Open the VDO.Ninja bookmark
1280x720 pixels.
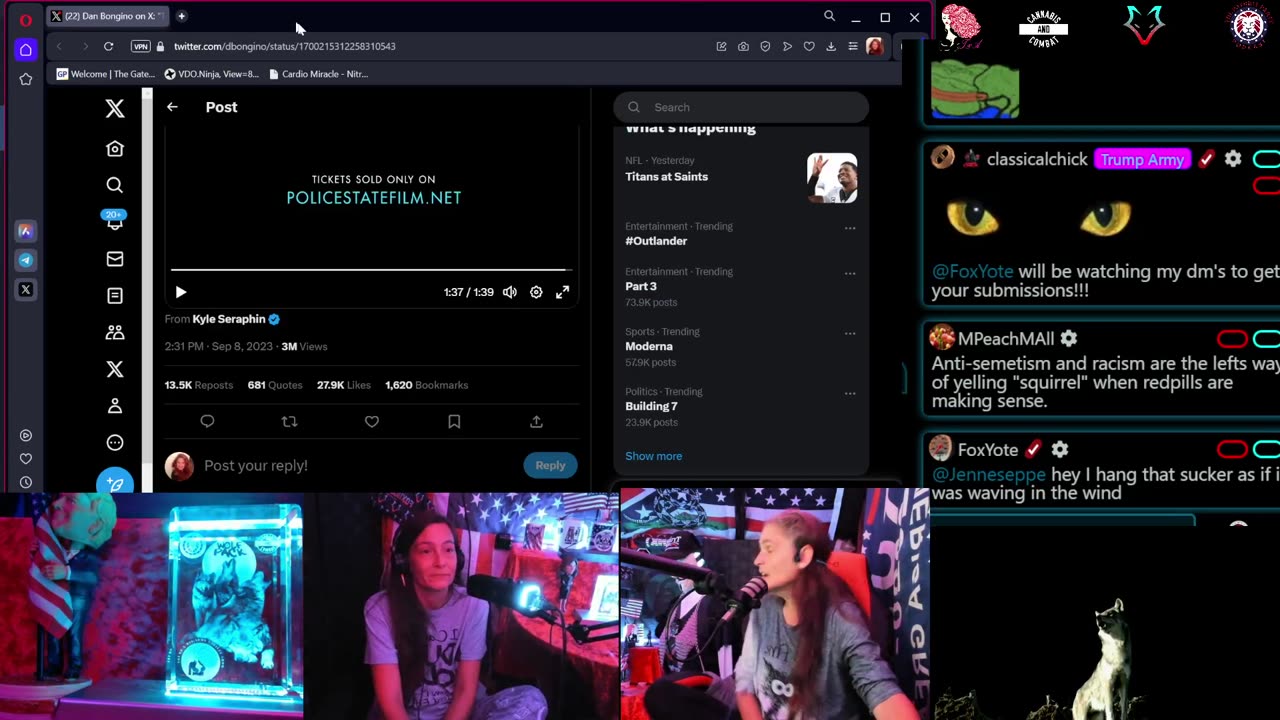pyautogui.click(x=211, y=74)
